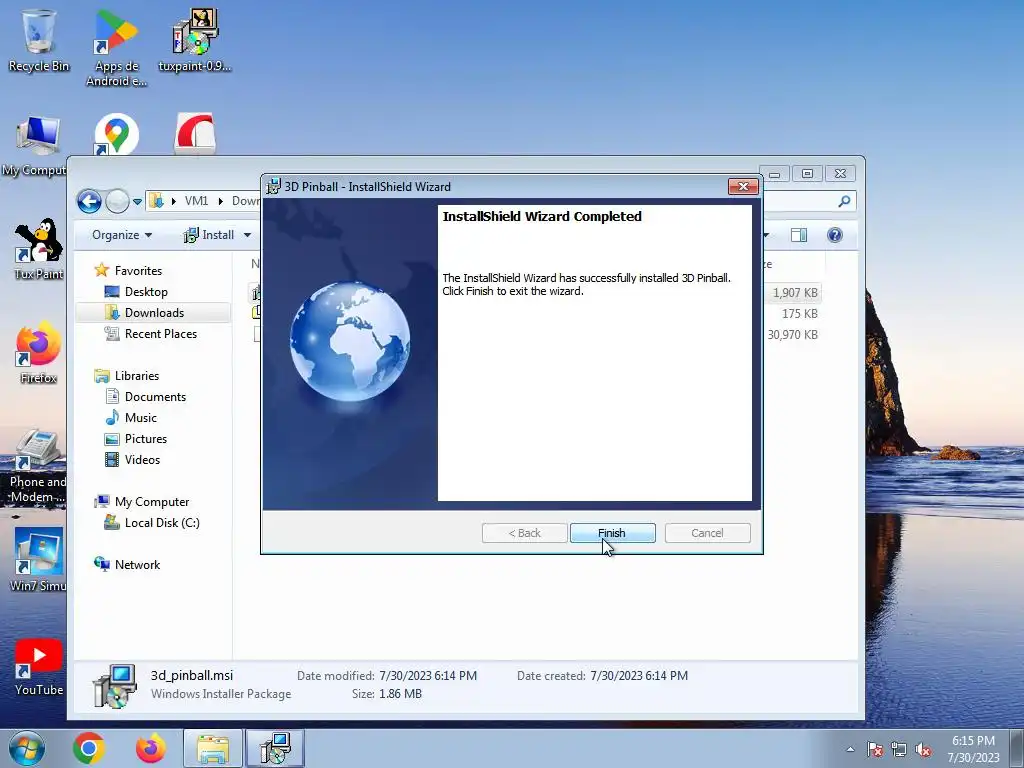The width and height of the screenshot is (1024, 768).
Task: Click the 3d_pinball.msi details pane thumbnail
Action: 114,686
